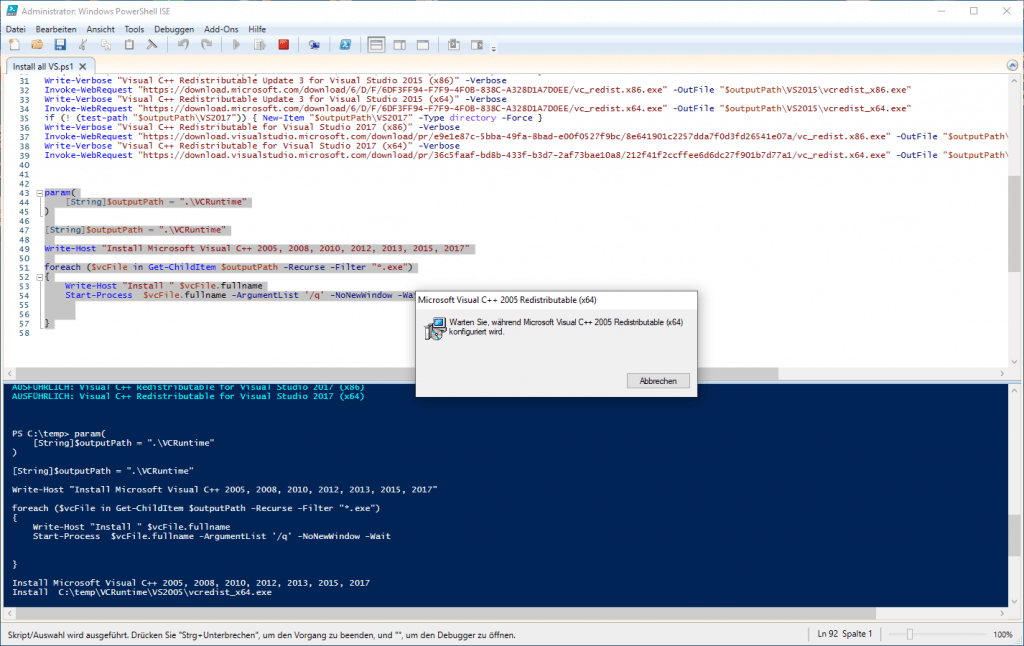This screenshot has height=646, width=1024.
Task: Collapse the script pane with the chevron
Action: point(1010,65)
